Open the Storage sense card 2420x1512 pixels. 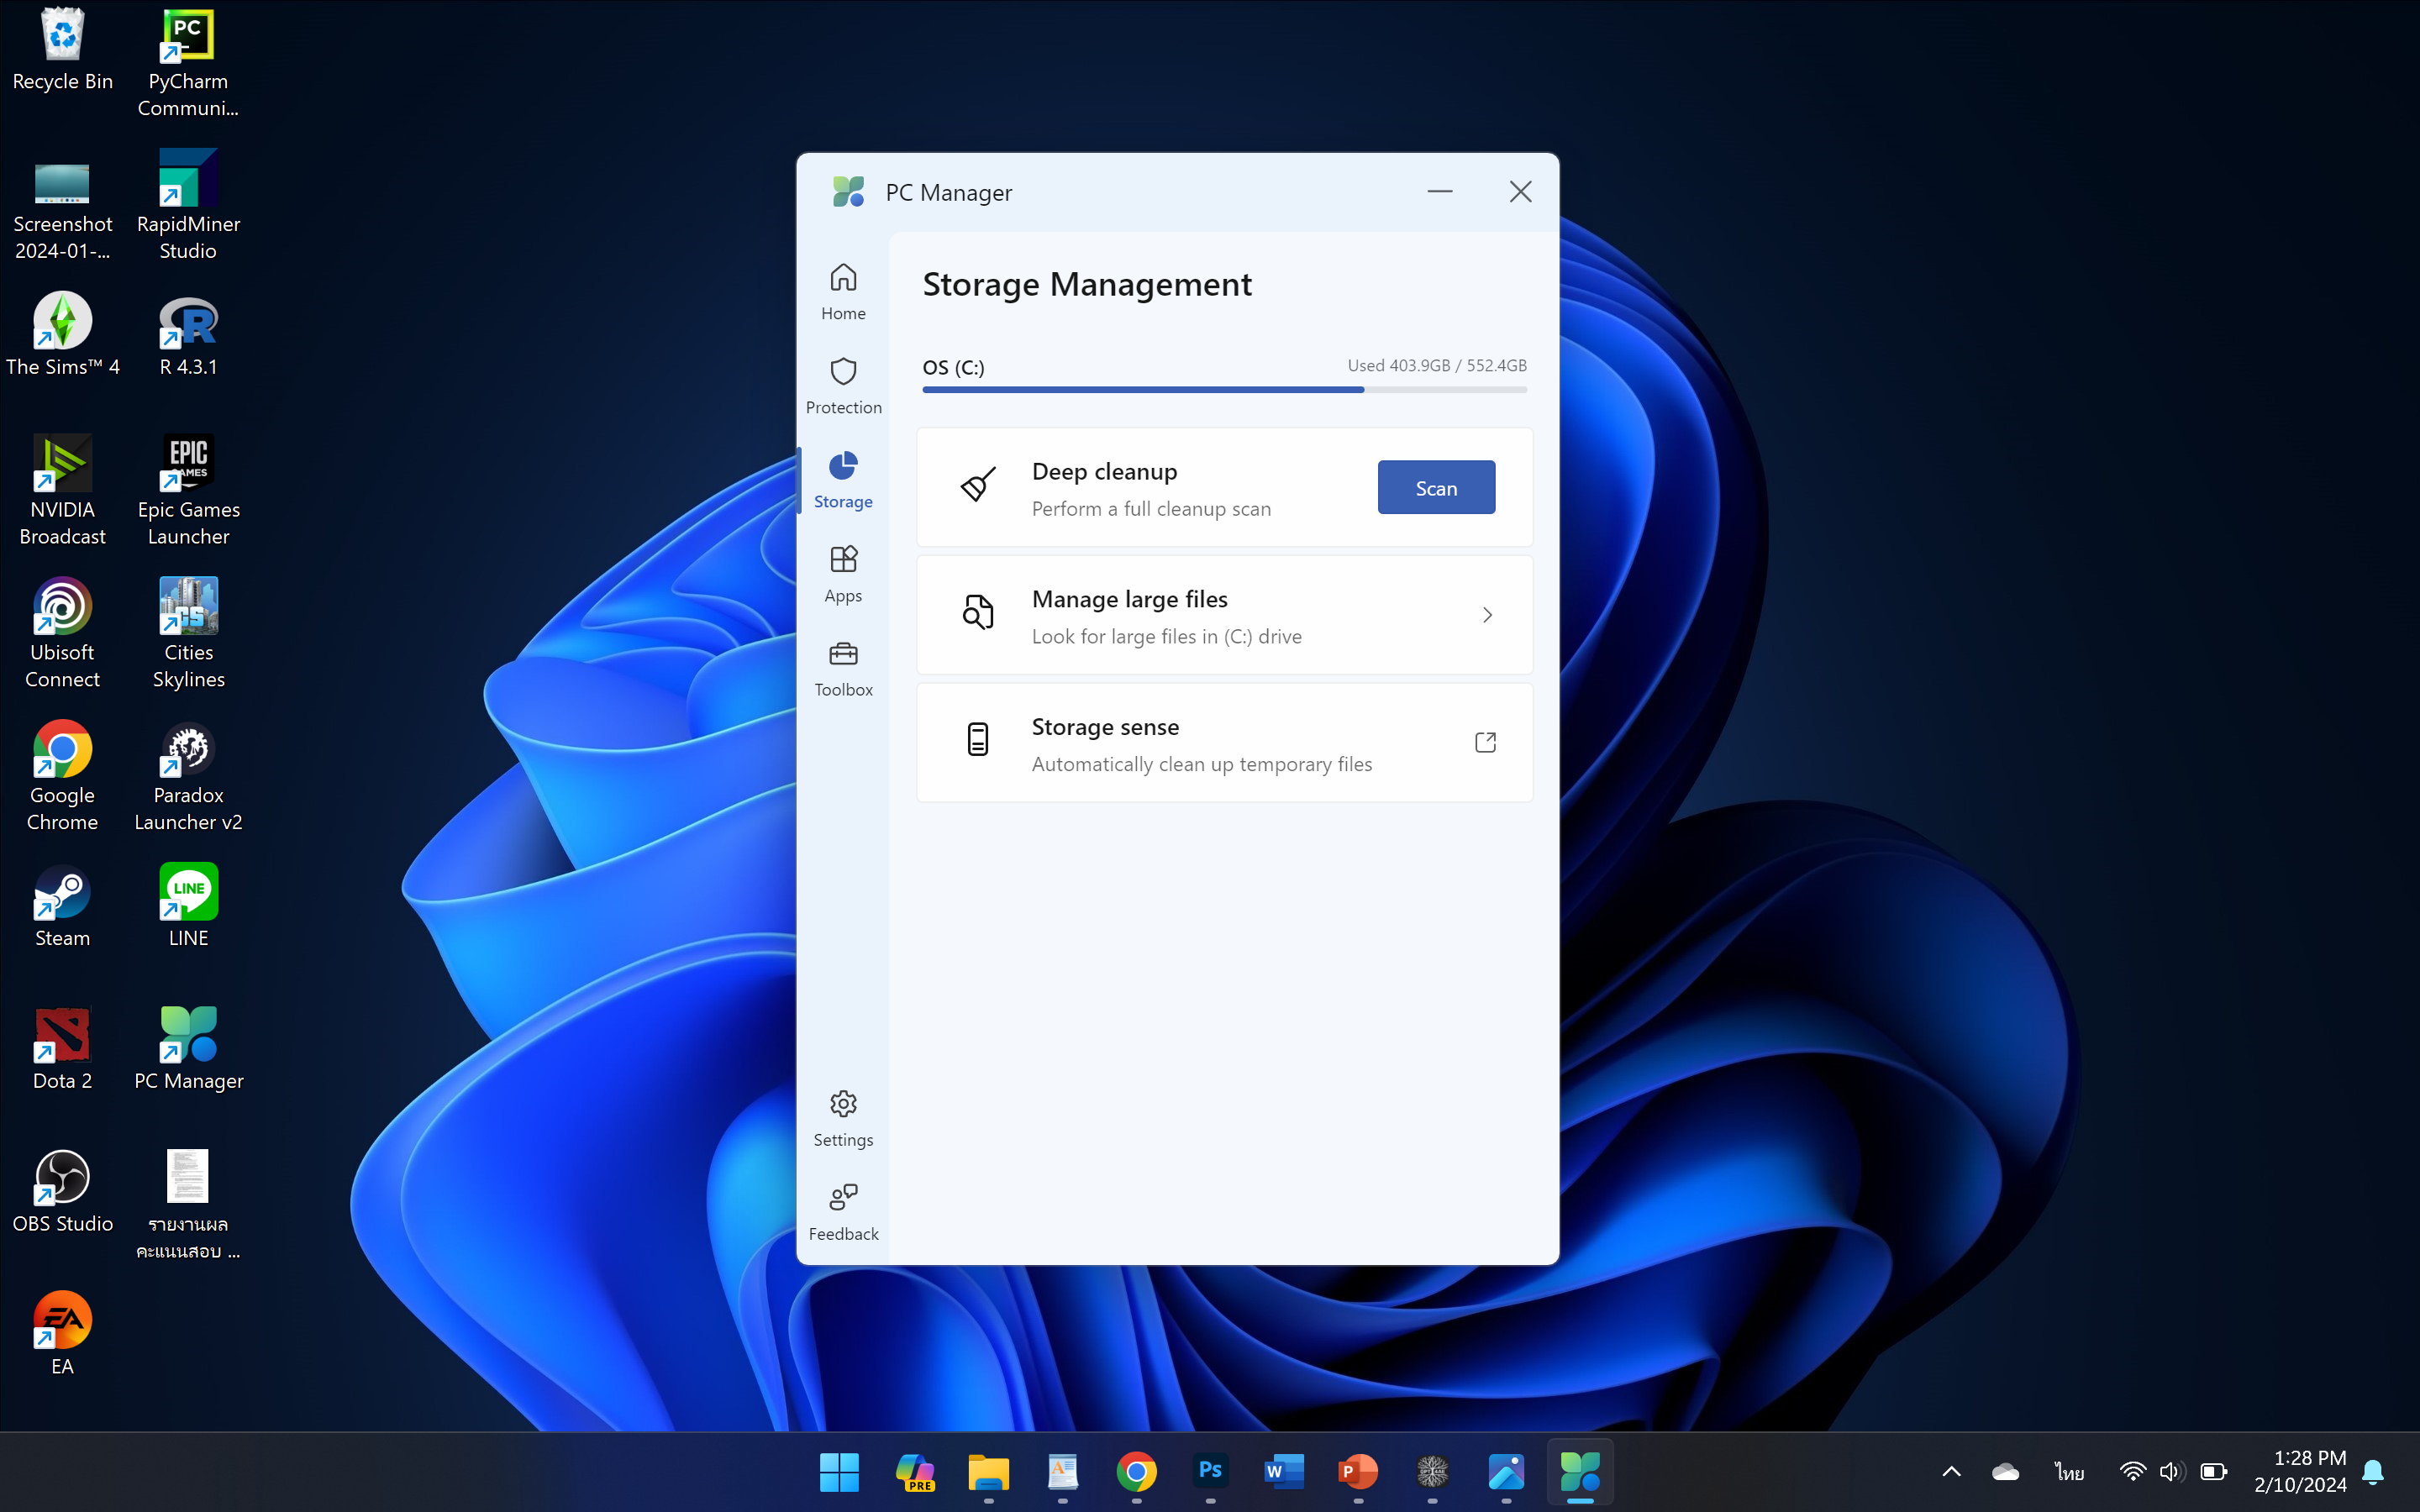click(x=1224, y=742)
